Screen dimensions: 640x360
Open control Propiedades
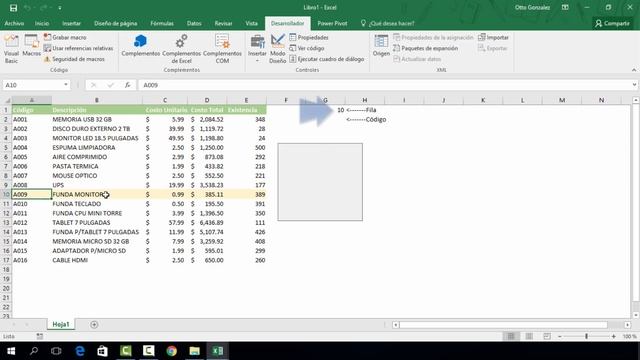(309, 37)
